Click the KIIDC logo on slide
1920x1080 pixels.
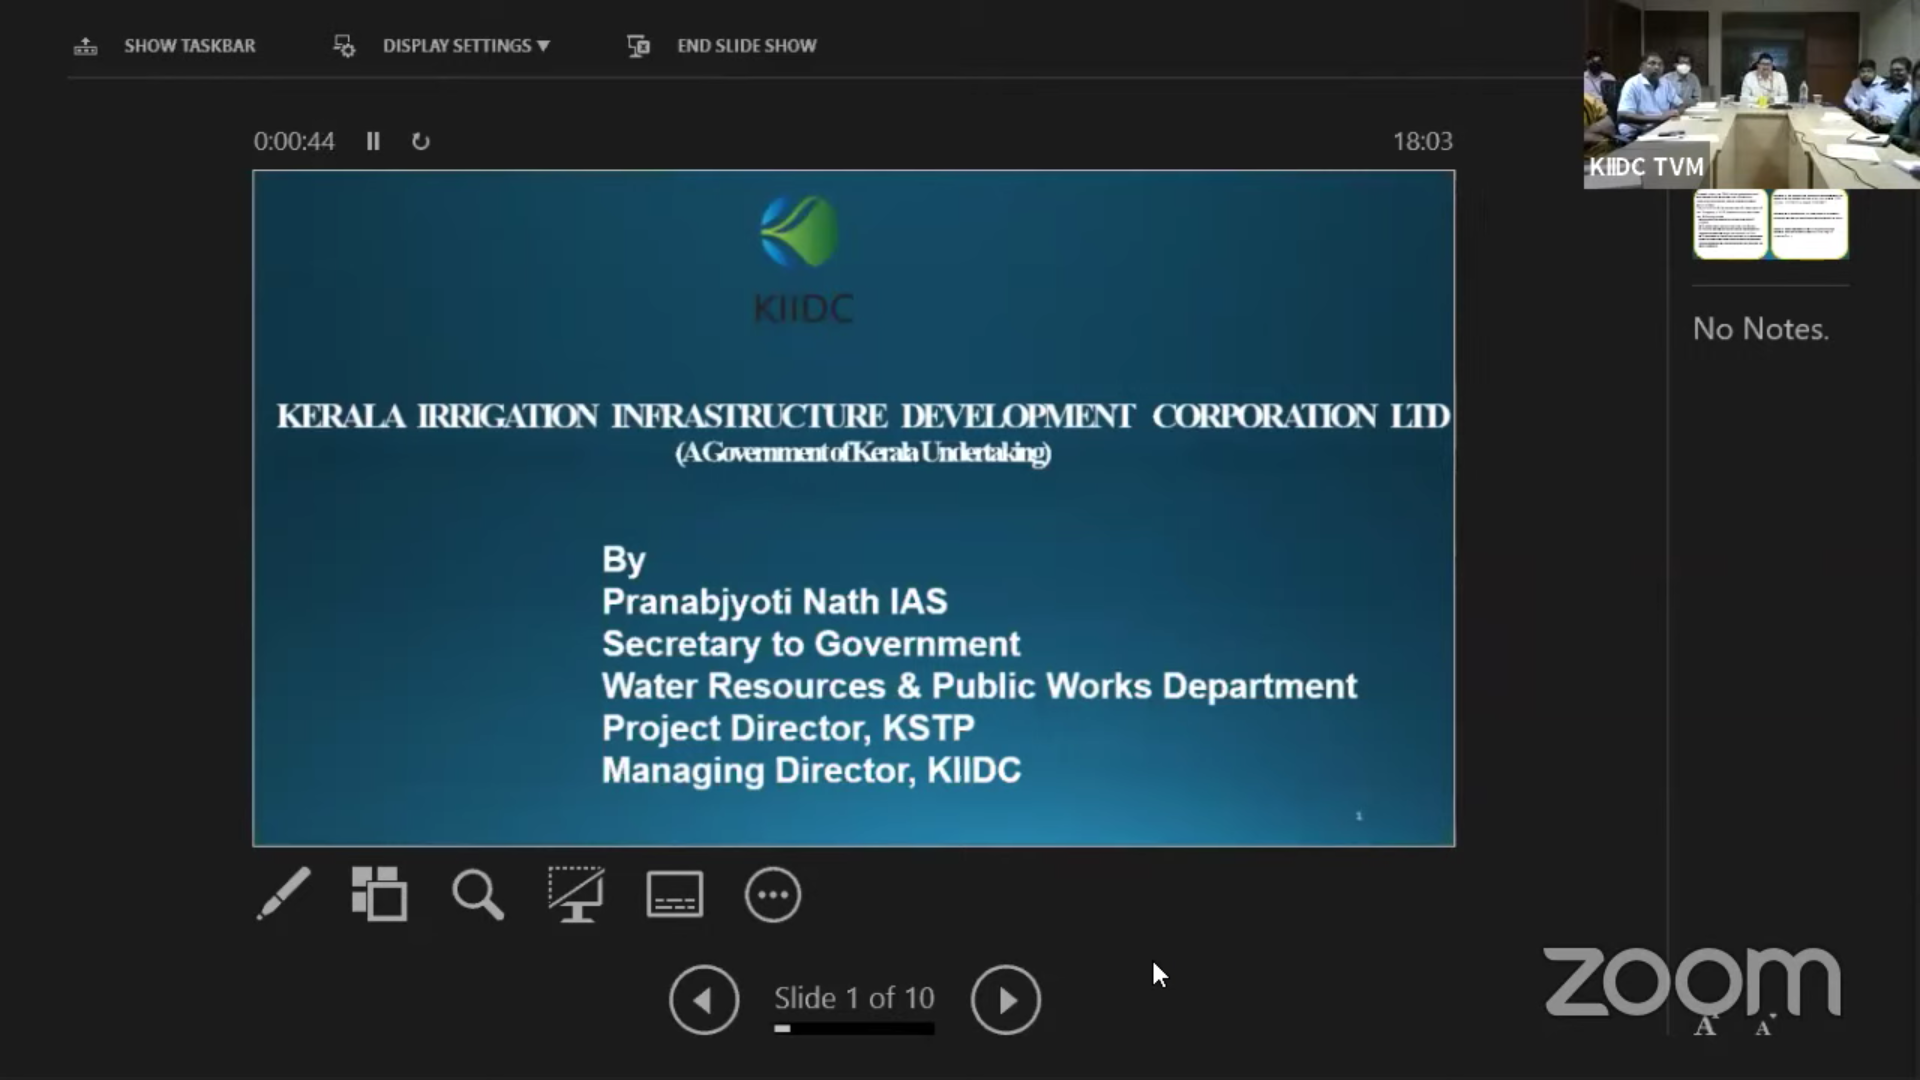pyautogui.click(x=802, y=260)
